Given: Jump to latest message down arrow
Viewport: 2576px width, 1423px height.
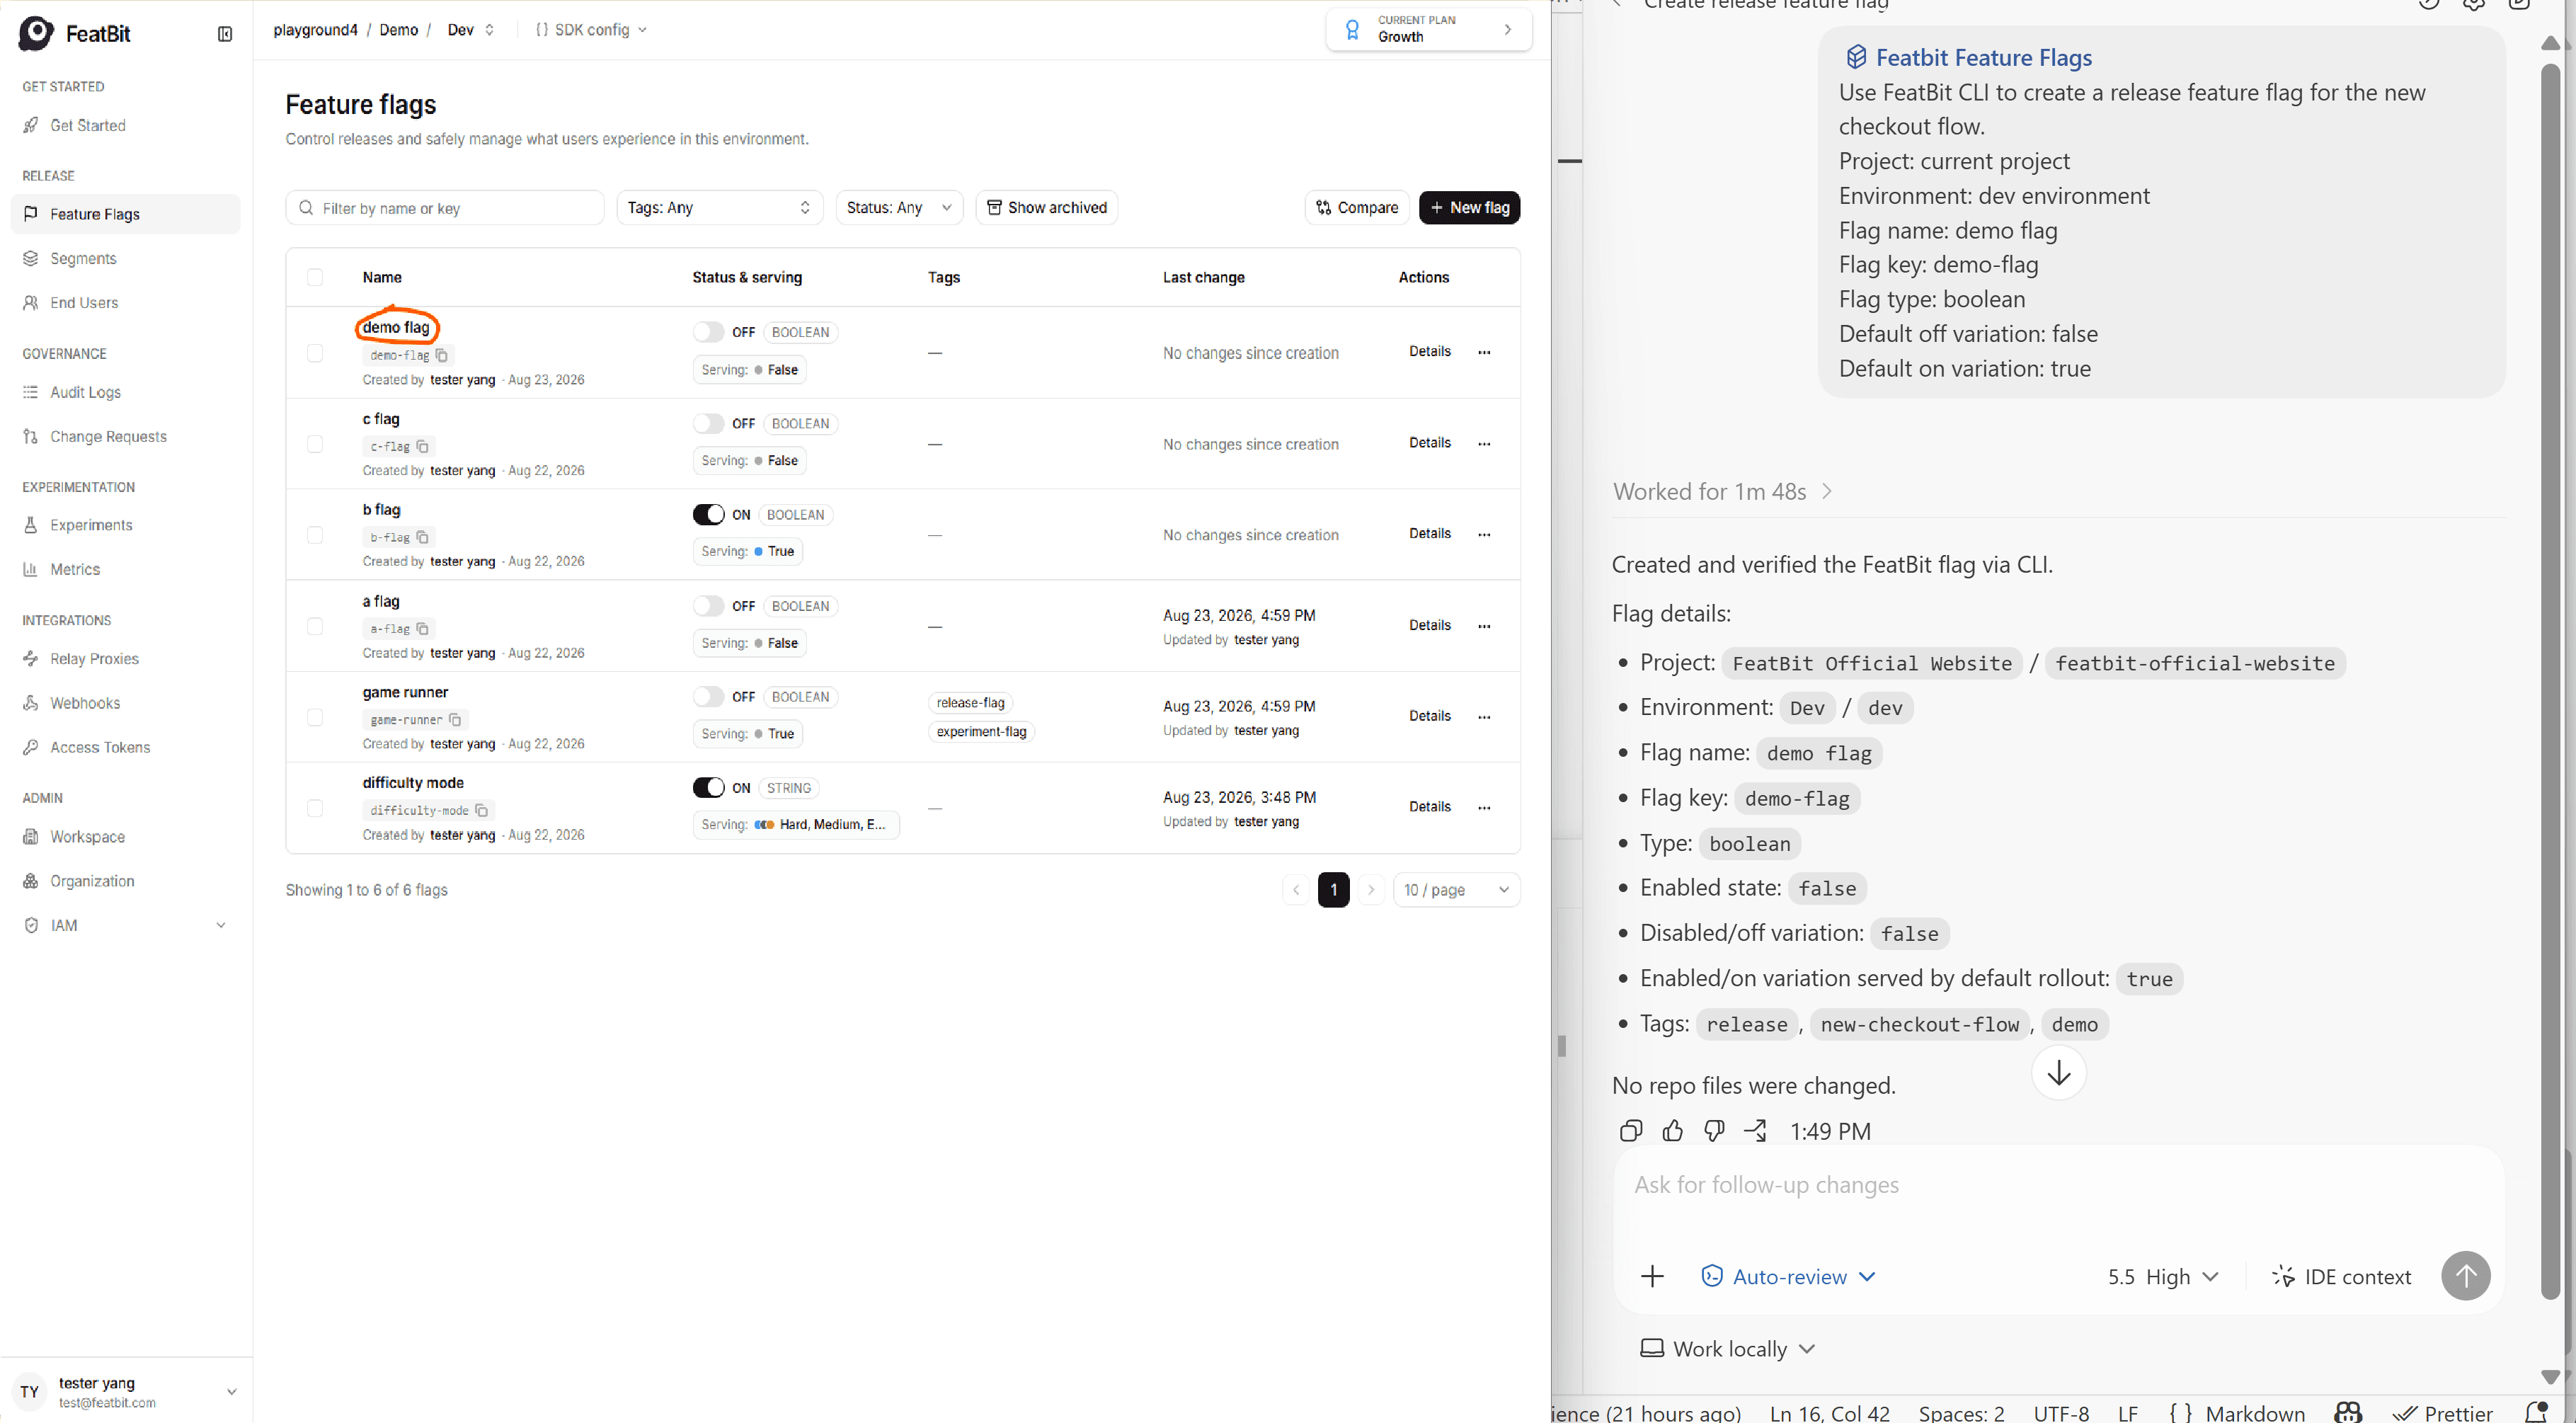Looking at the screenshot, I should point(2058,1073).
